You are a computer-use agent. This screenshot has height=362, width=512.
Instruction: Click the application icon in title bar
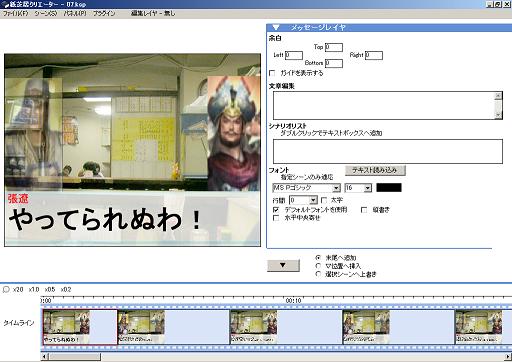pos(5,4)
